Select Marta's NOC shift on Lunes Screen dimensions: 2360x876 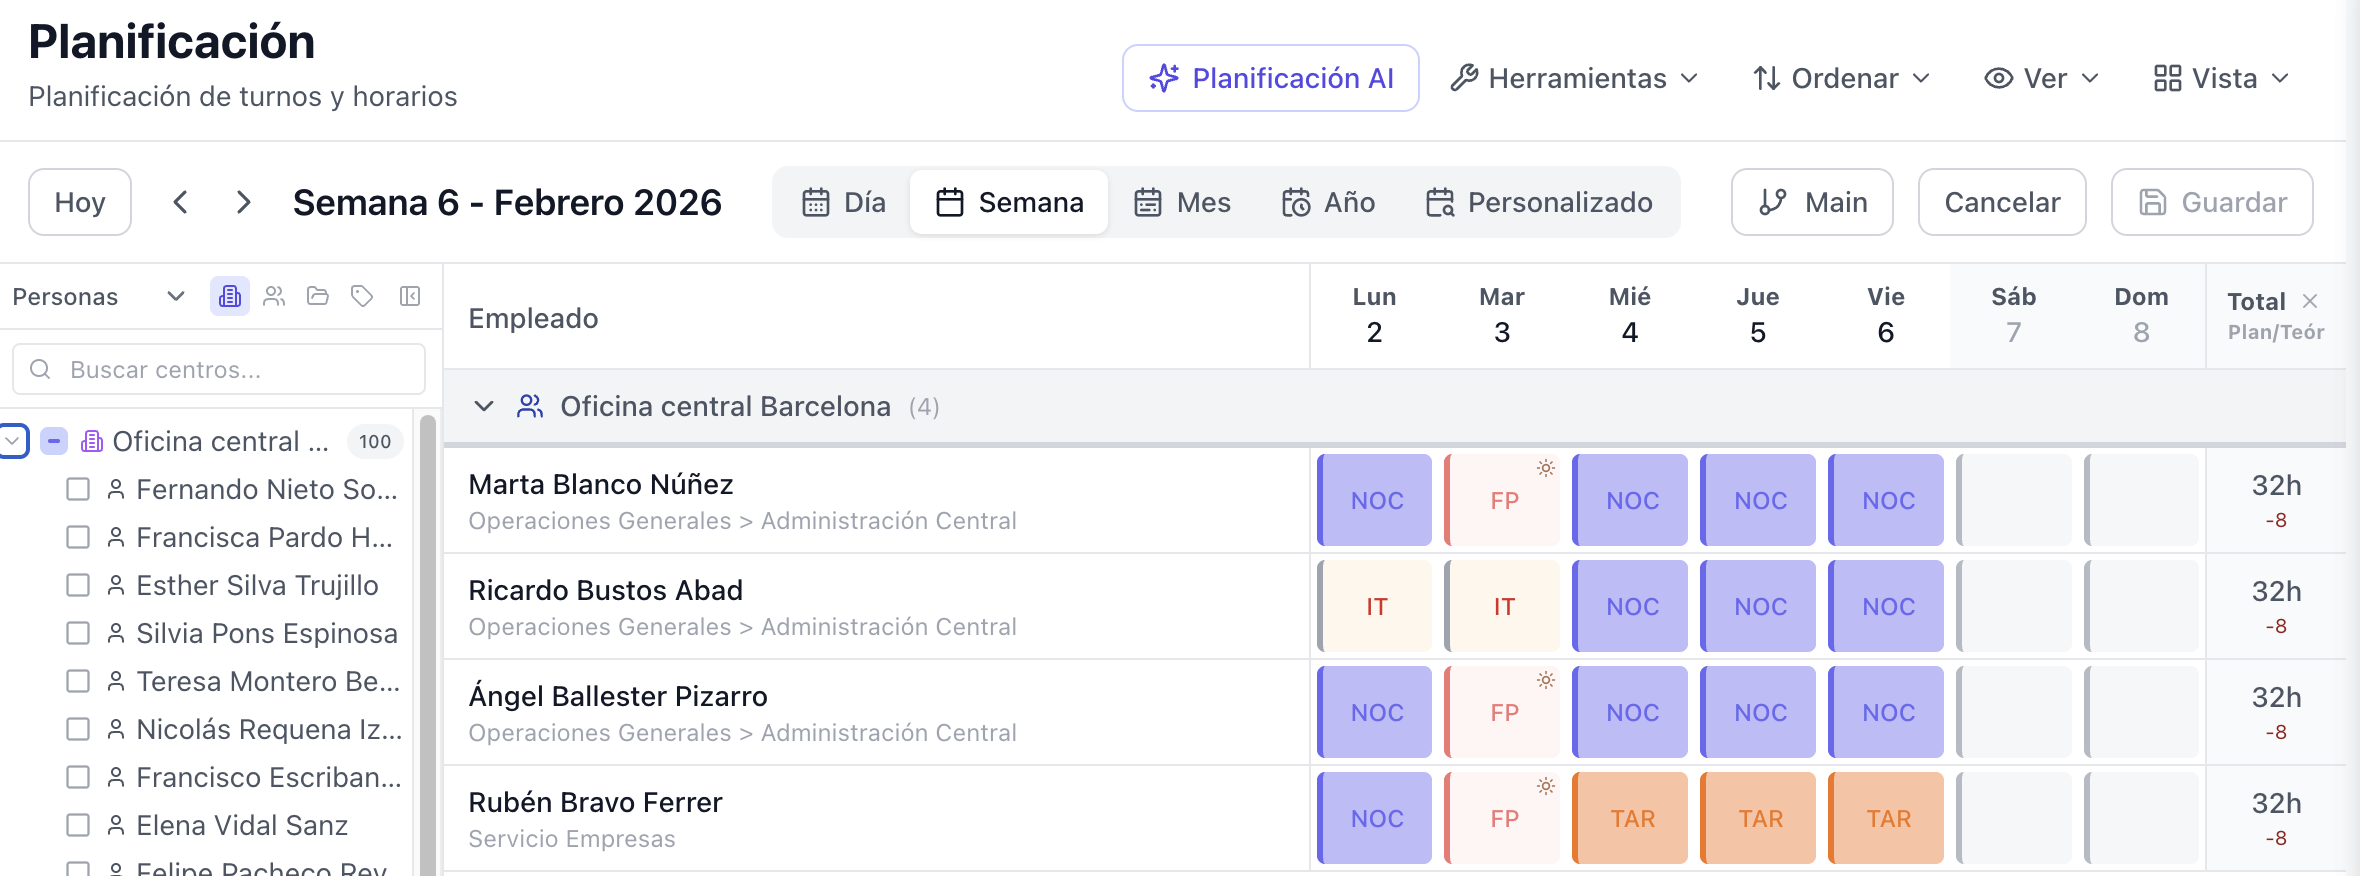point(1375,500)
